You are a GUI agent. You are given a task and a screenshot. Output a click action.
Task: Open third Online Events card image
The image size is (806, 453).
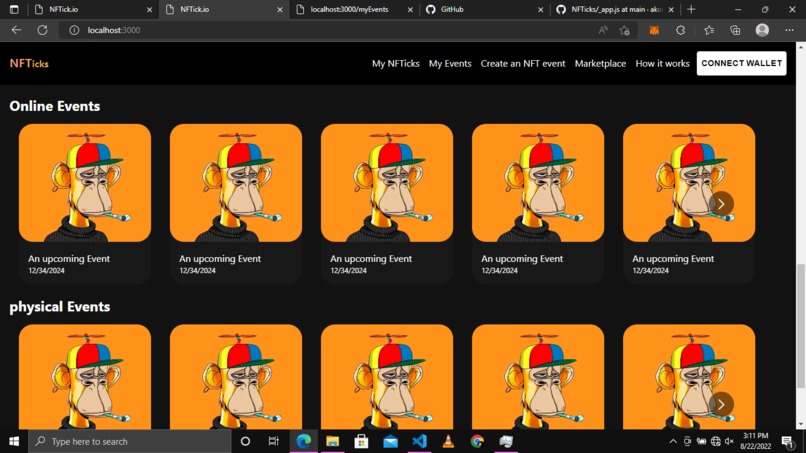pyautogui.click(x=387, y=183)
